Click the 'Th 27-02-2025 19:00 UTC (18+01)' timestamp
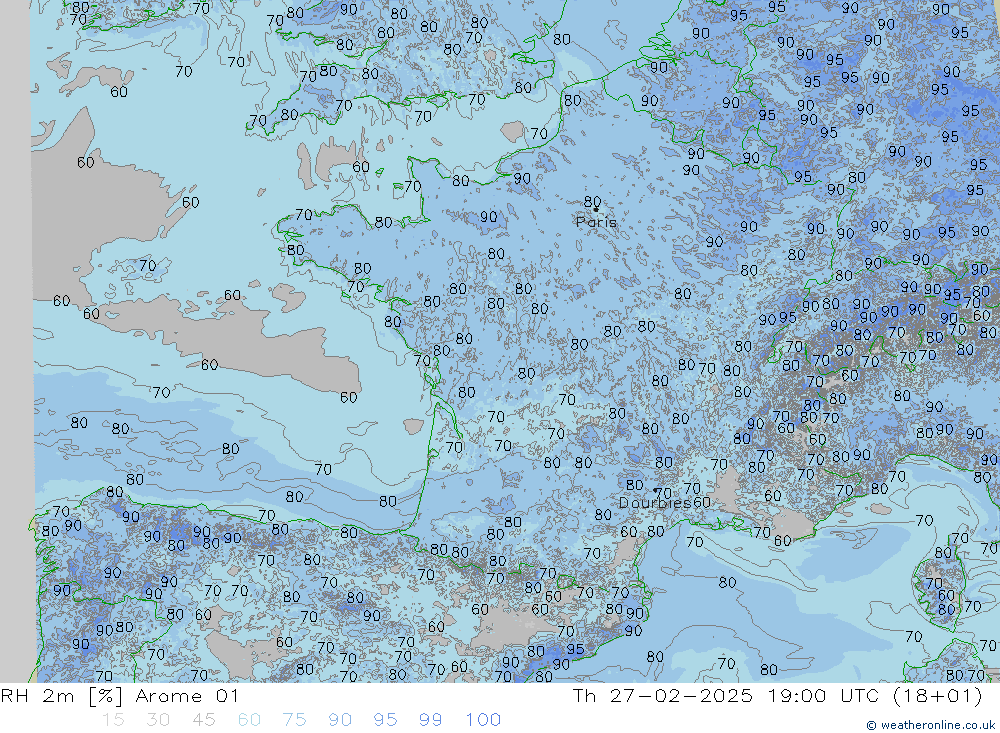This screenshot has width=1000, height=733. click(777, 695)
